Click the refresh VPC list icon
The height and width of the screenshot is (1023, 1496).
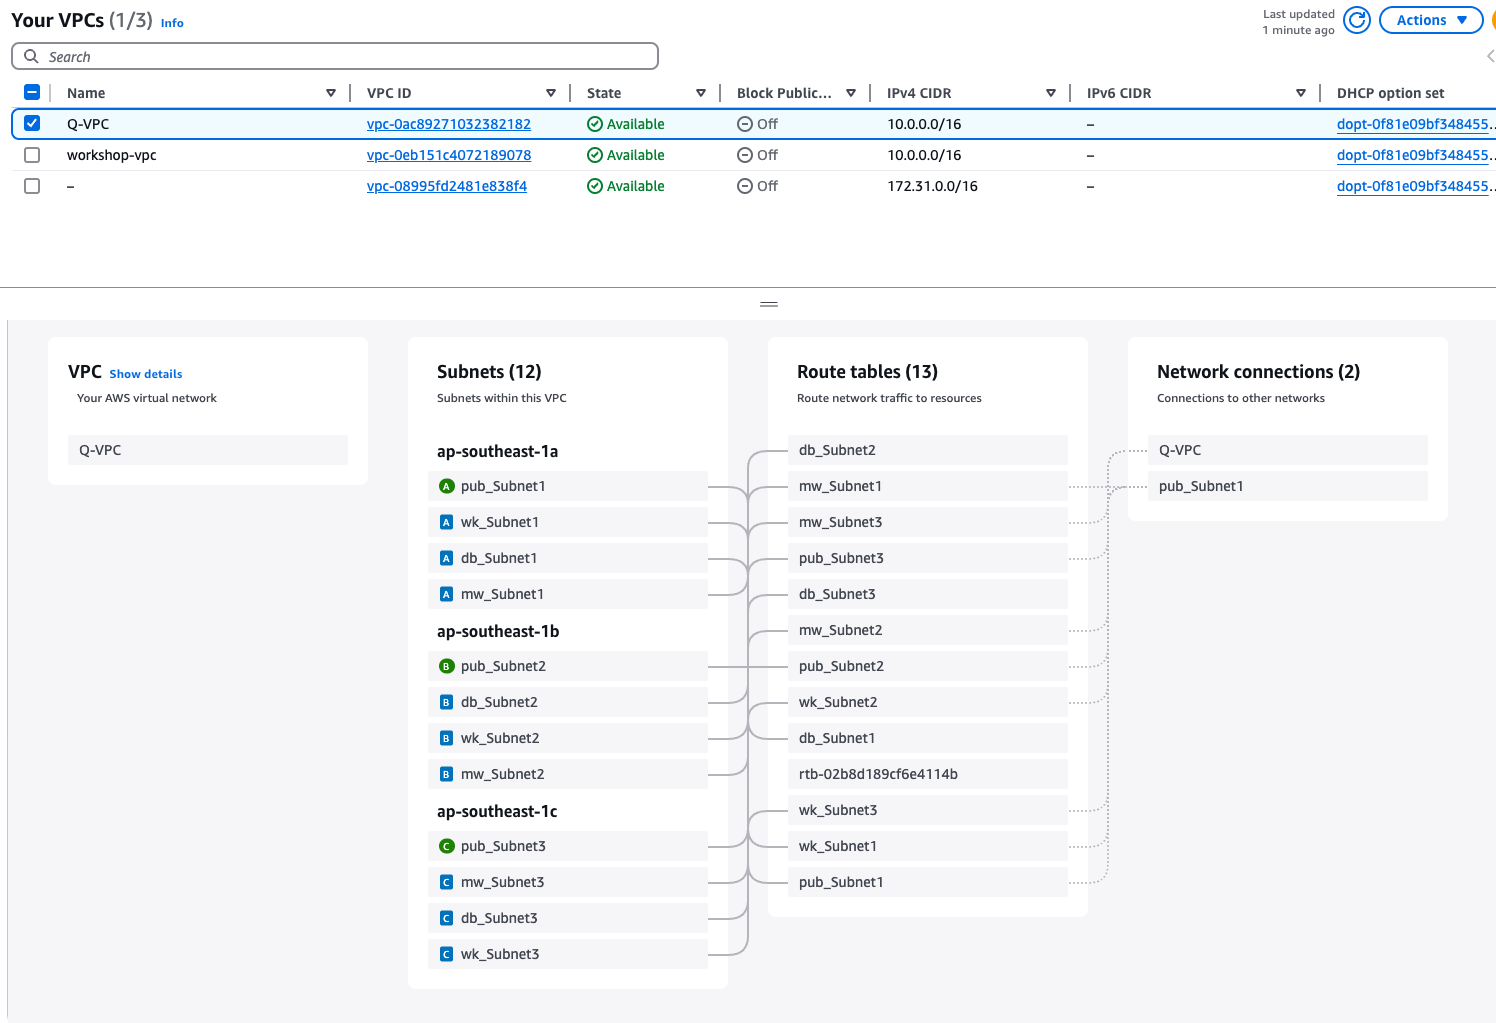(1356, 20)
